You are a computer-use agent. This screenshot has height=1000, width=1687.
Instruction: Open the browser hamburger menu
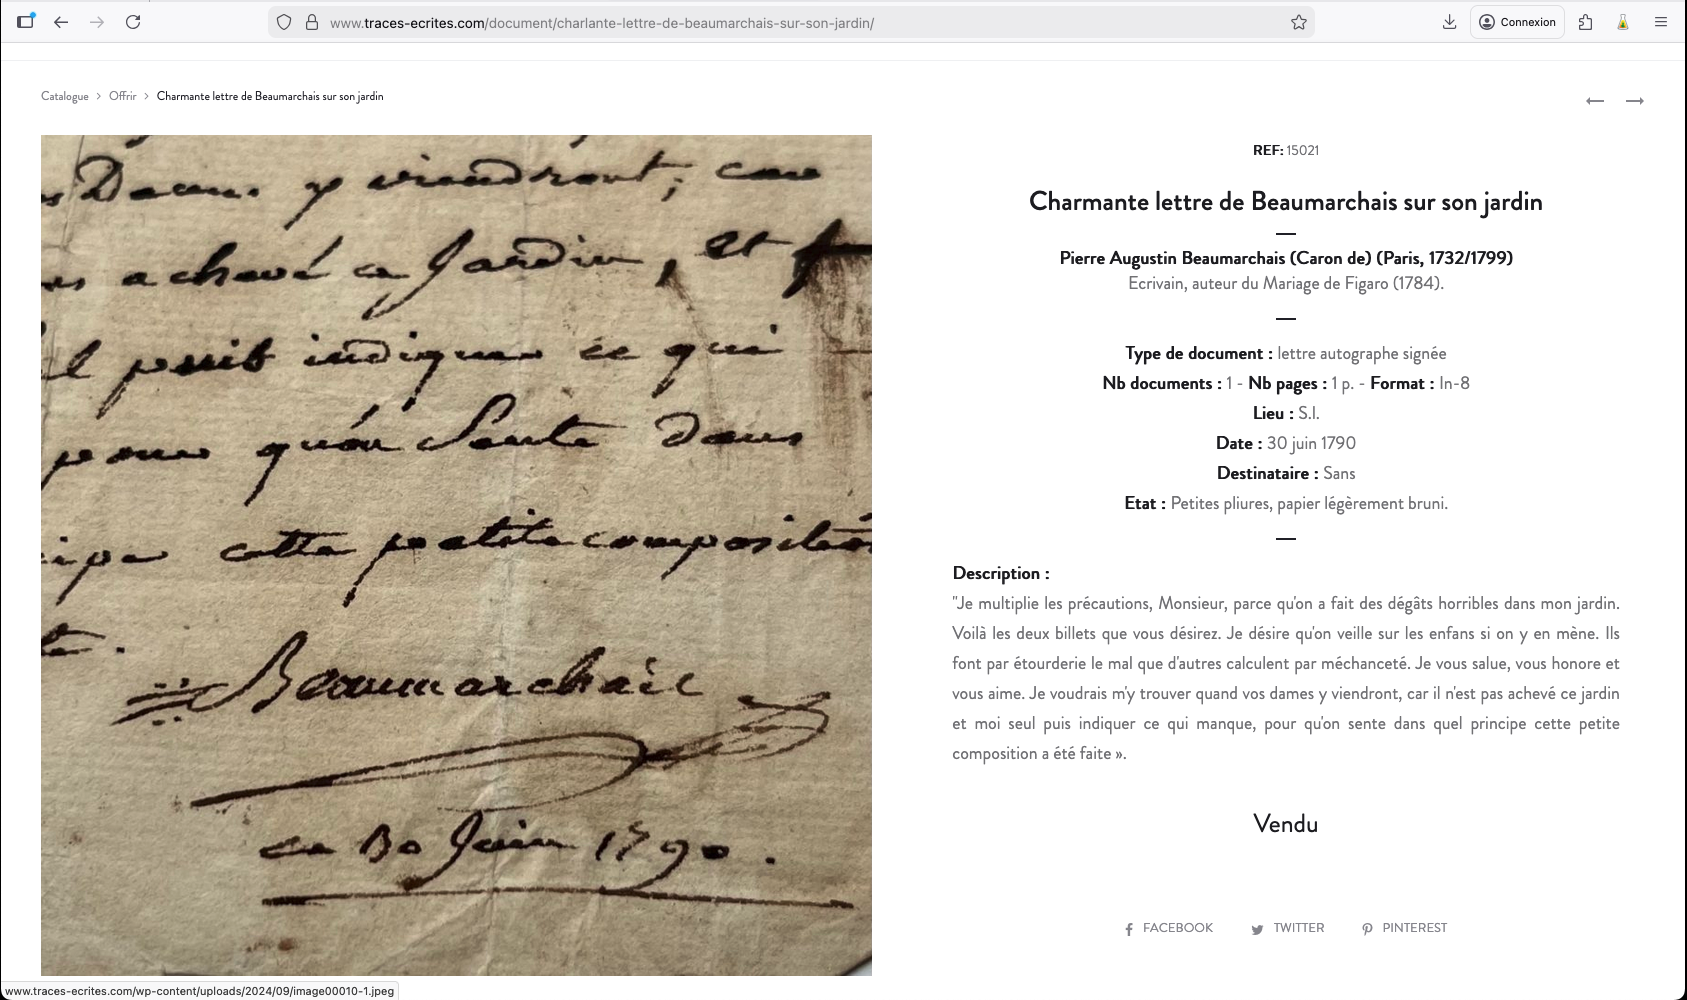pyautogui.click(x=1660, y=22)
